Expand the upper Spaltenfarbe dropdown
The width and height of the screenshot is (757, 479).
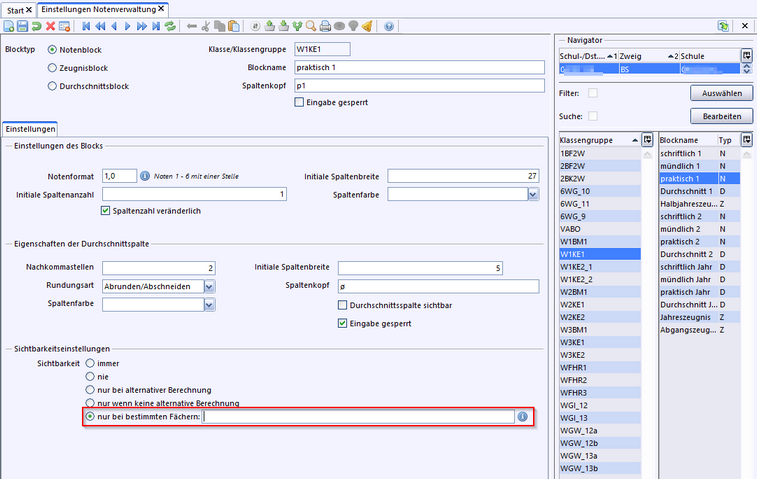click(533, 194)
